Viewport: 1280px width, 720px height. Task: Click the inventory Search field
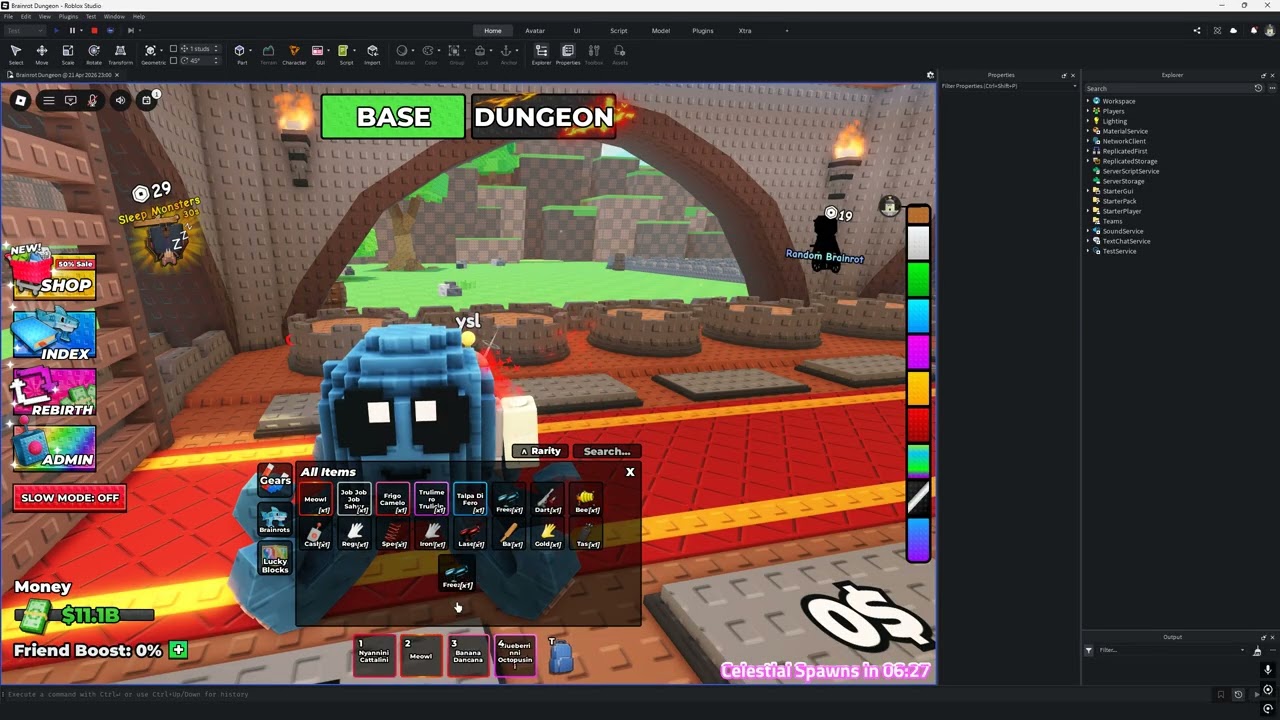pos(607,451)
